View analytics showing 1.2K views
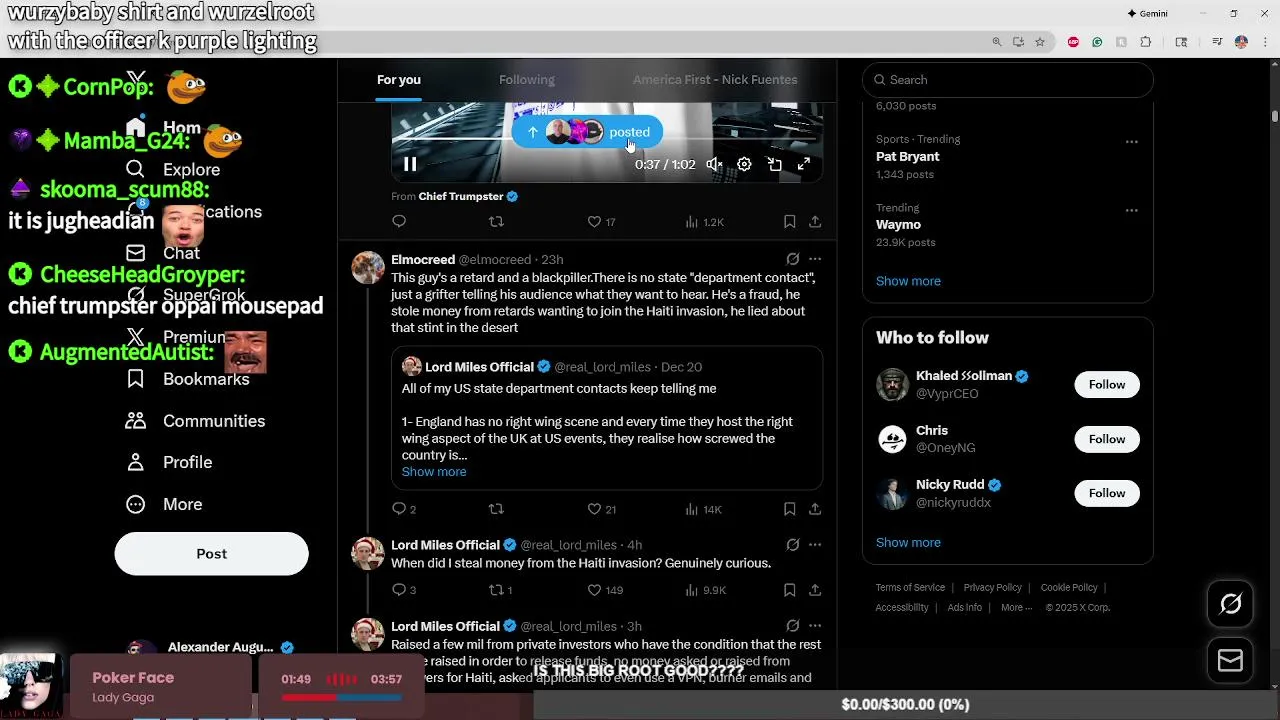 pos(704,222)
